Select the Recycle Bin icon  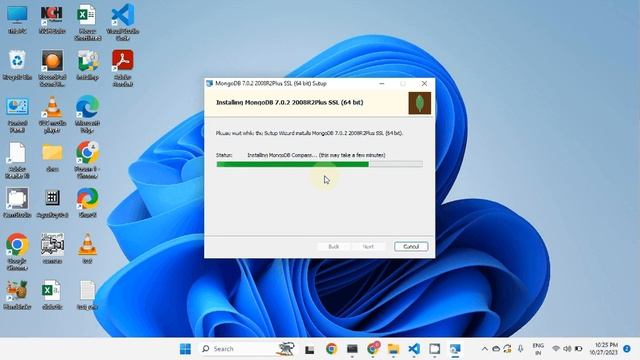17,65
